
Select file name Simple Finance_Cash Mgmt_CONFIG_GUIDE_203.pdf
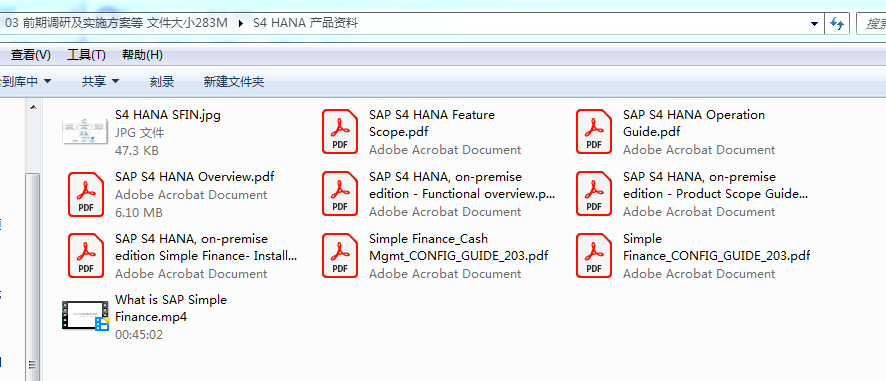[x=458, y=247]
